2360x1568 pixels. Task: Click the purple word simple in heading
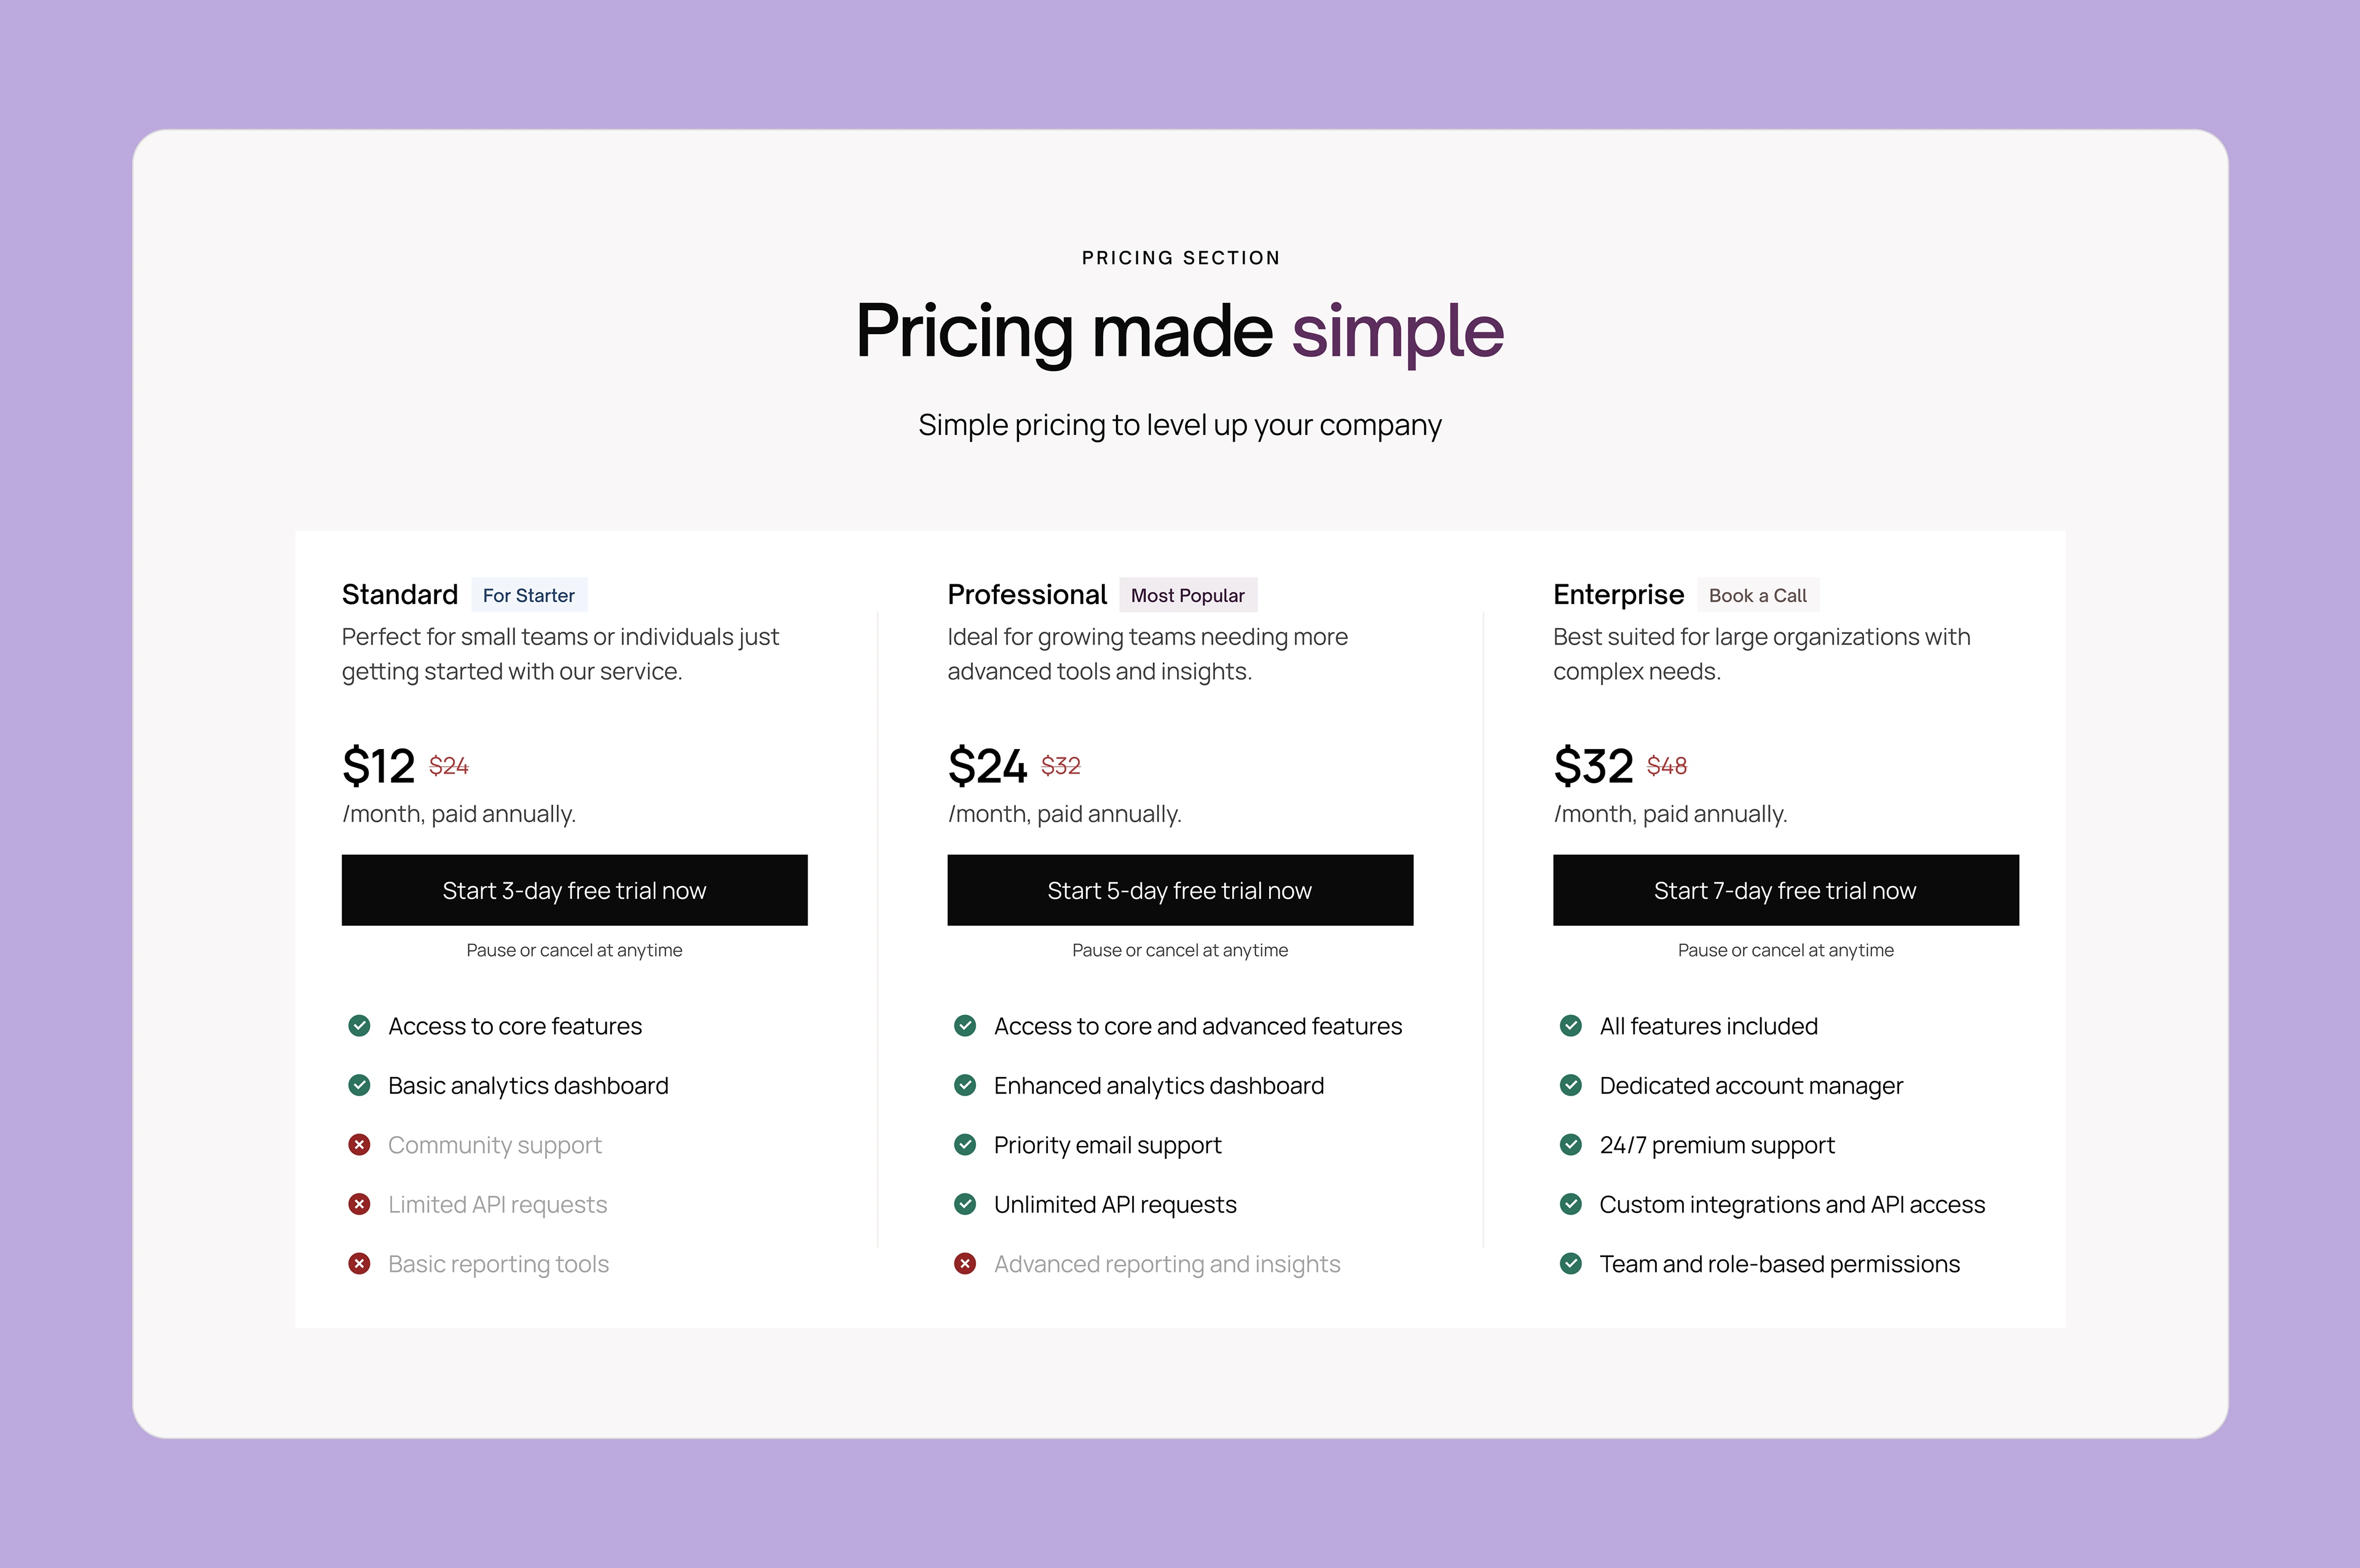1398,333
